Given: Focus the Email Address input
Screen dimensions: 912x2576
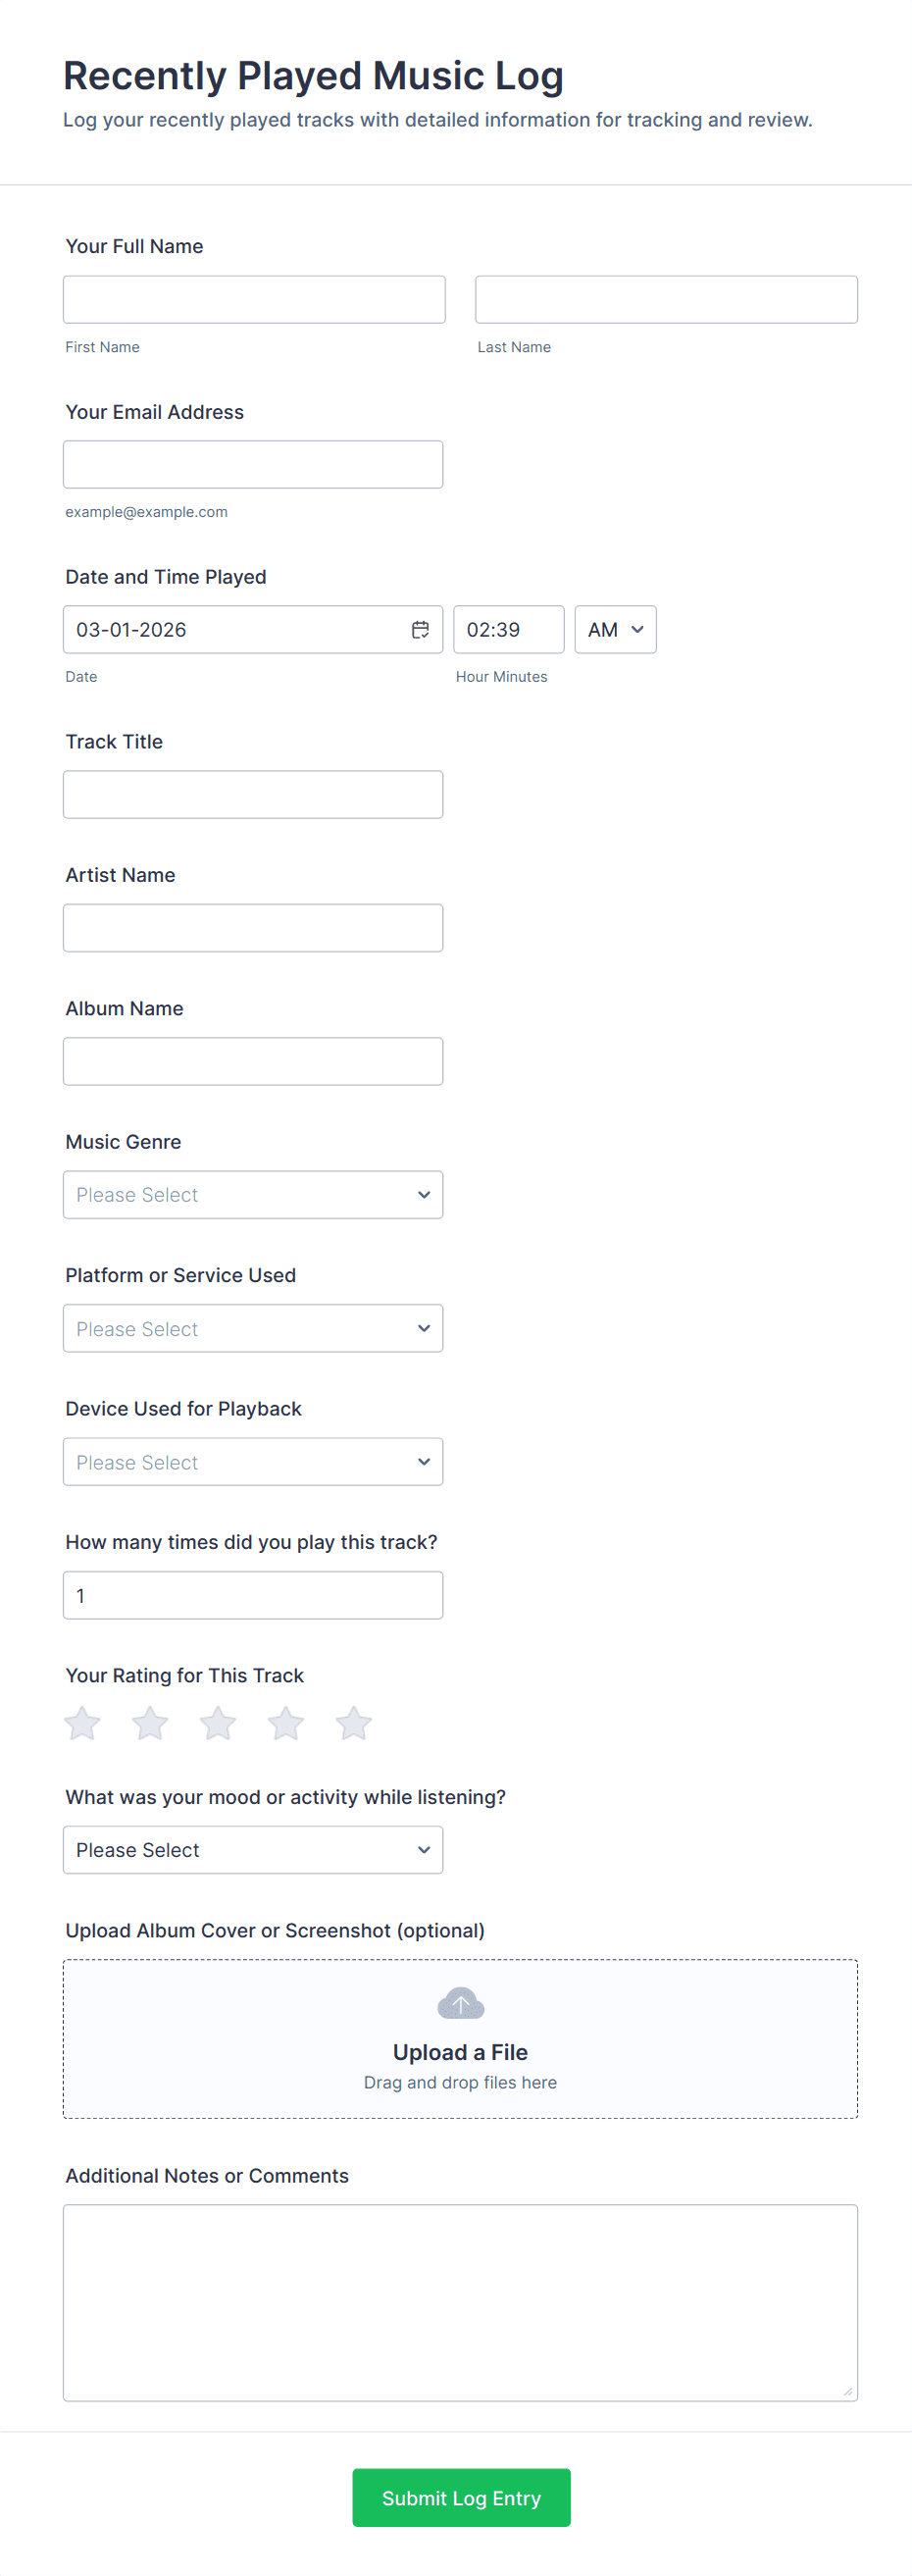Looking at the screenshot, I should [x=253, y=465].
